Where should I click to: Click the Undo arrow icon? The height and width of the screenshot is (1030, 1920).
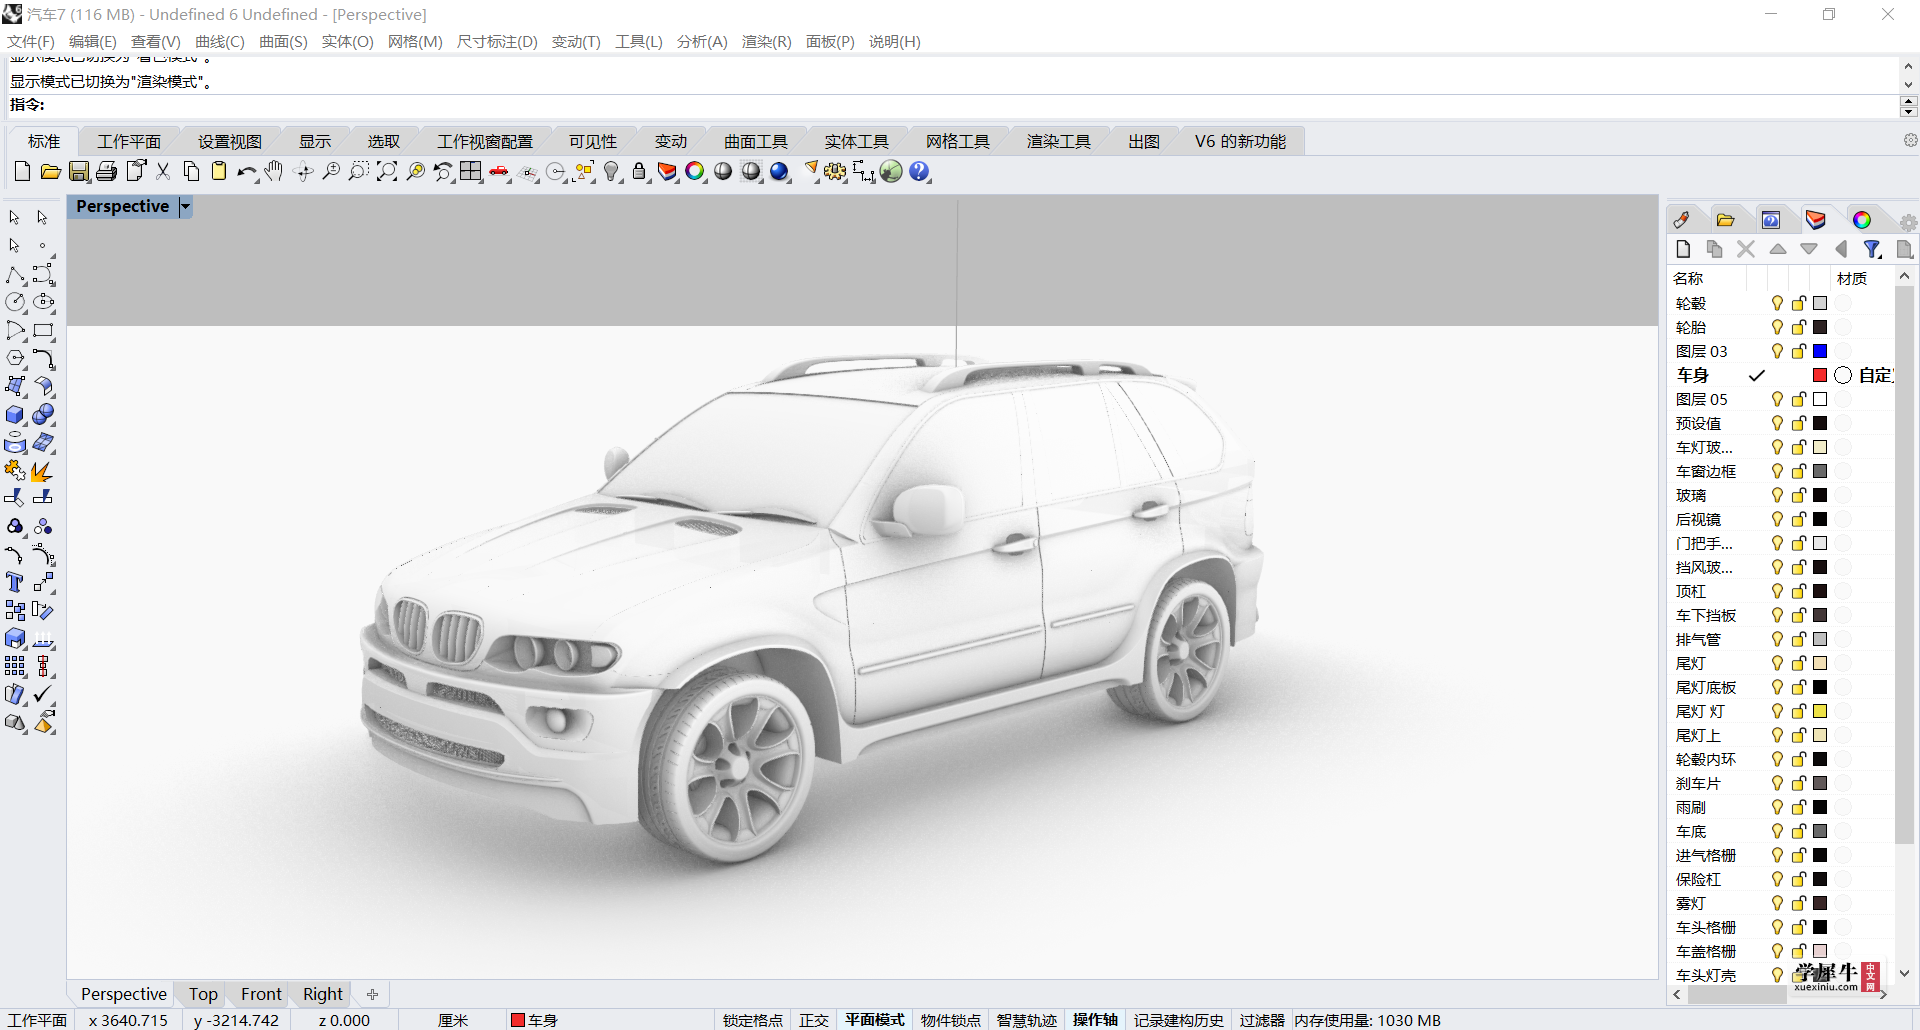(x=247, y=172)
